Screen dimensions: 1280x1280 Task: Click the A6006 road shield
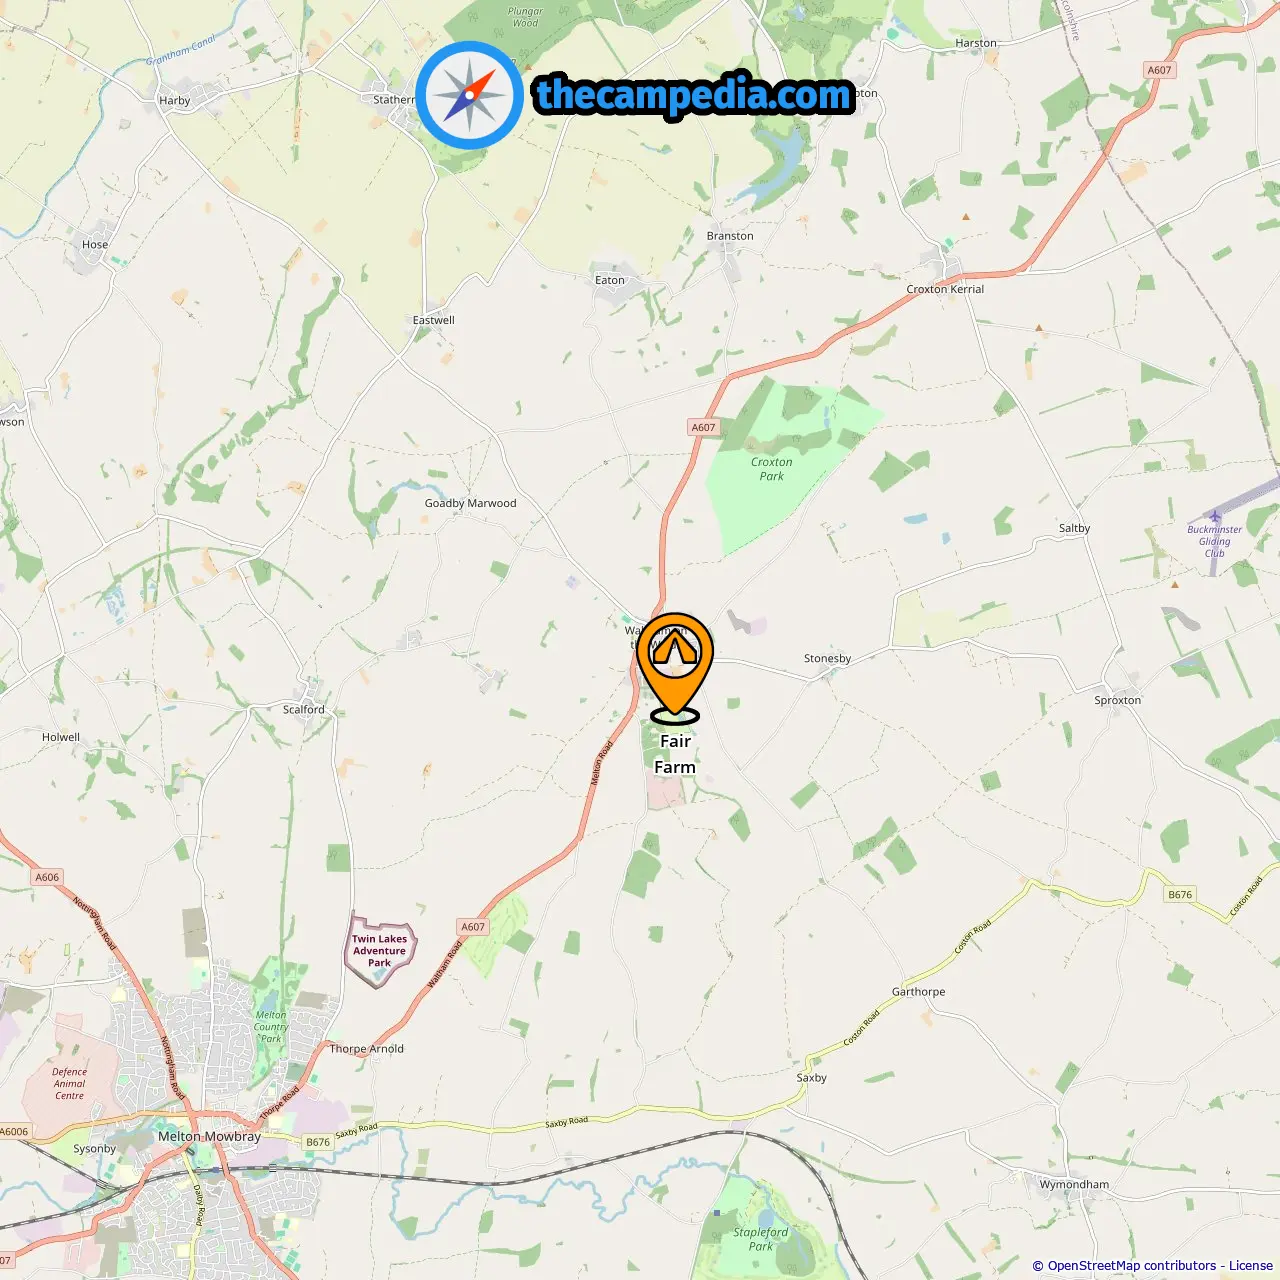(14, 1132)
